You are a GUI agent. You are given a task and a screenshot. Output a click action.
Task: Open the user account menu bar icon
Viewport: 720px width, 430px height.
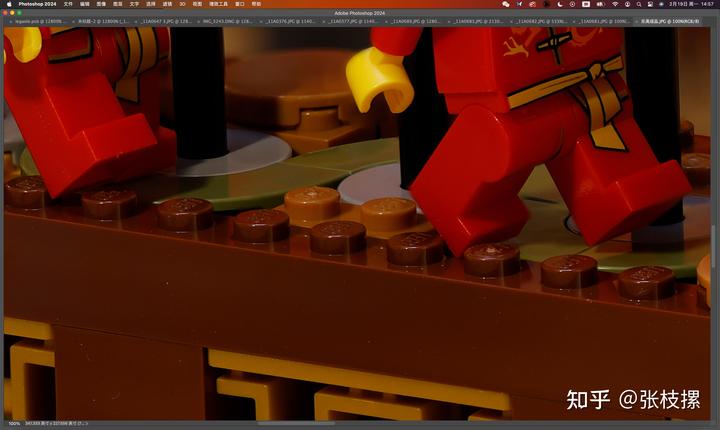pos(627,4)
